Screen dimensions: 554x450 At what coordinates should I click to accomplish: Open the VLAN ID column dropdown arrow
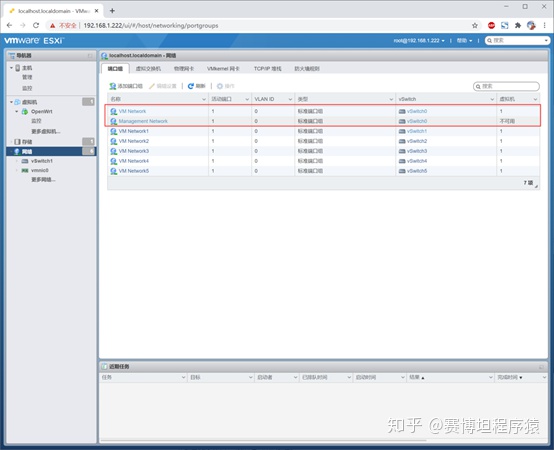(290, 99)
